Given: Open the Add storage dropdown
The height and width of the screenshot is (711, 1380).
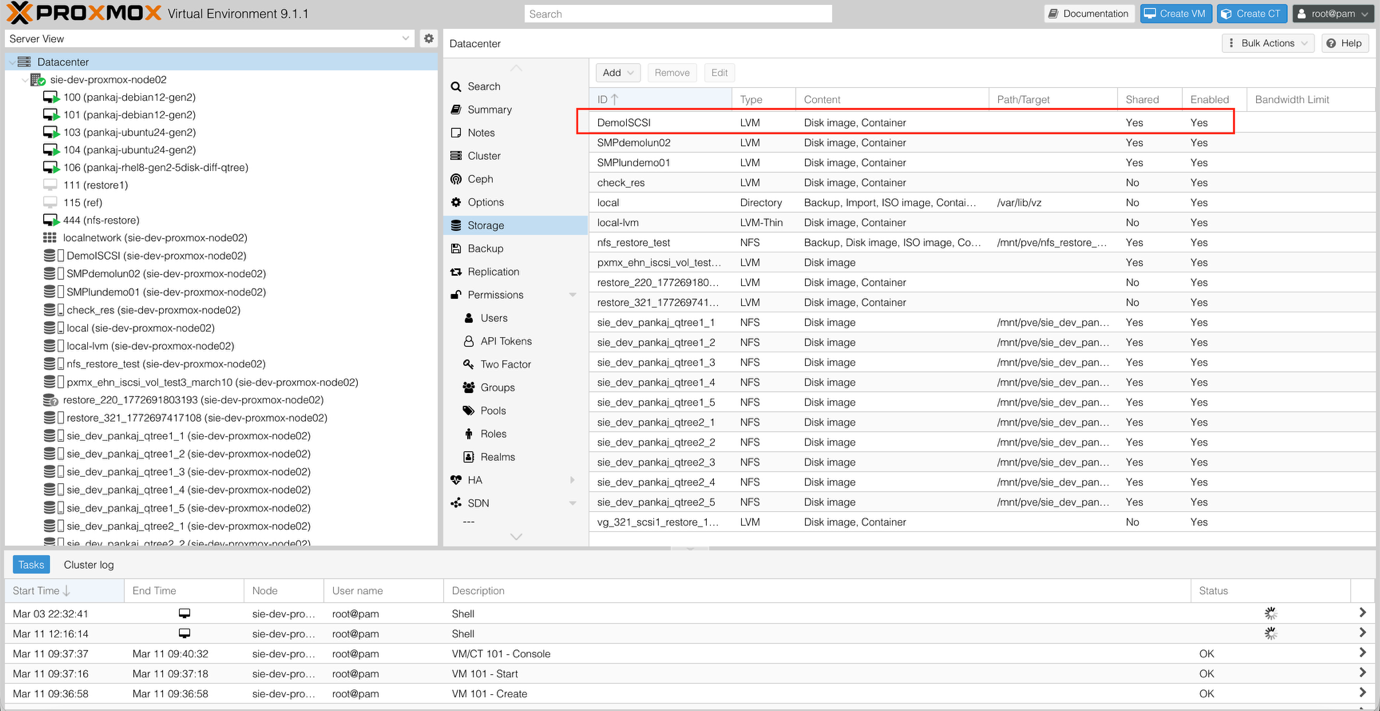Looking at the screenshot, I should click(x=617, y=72).
